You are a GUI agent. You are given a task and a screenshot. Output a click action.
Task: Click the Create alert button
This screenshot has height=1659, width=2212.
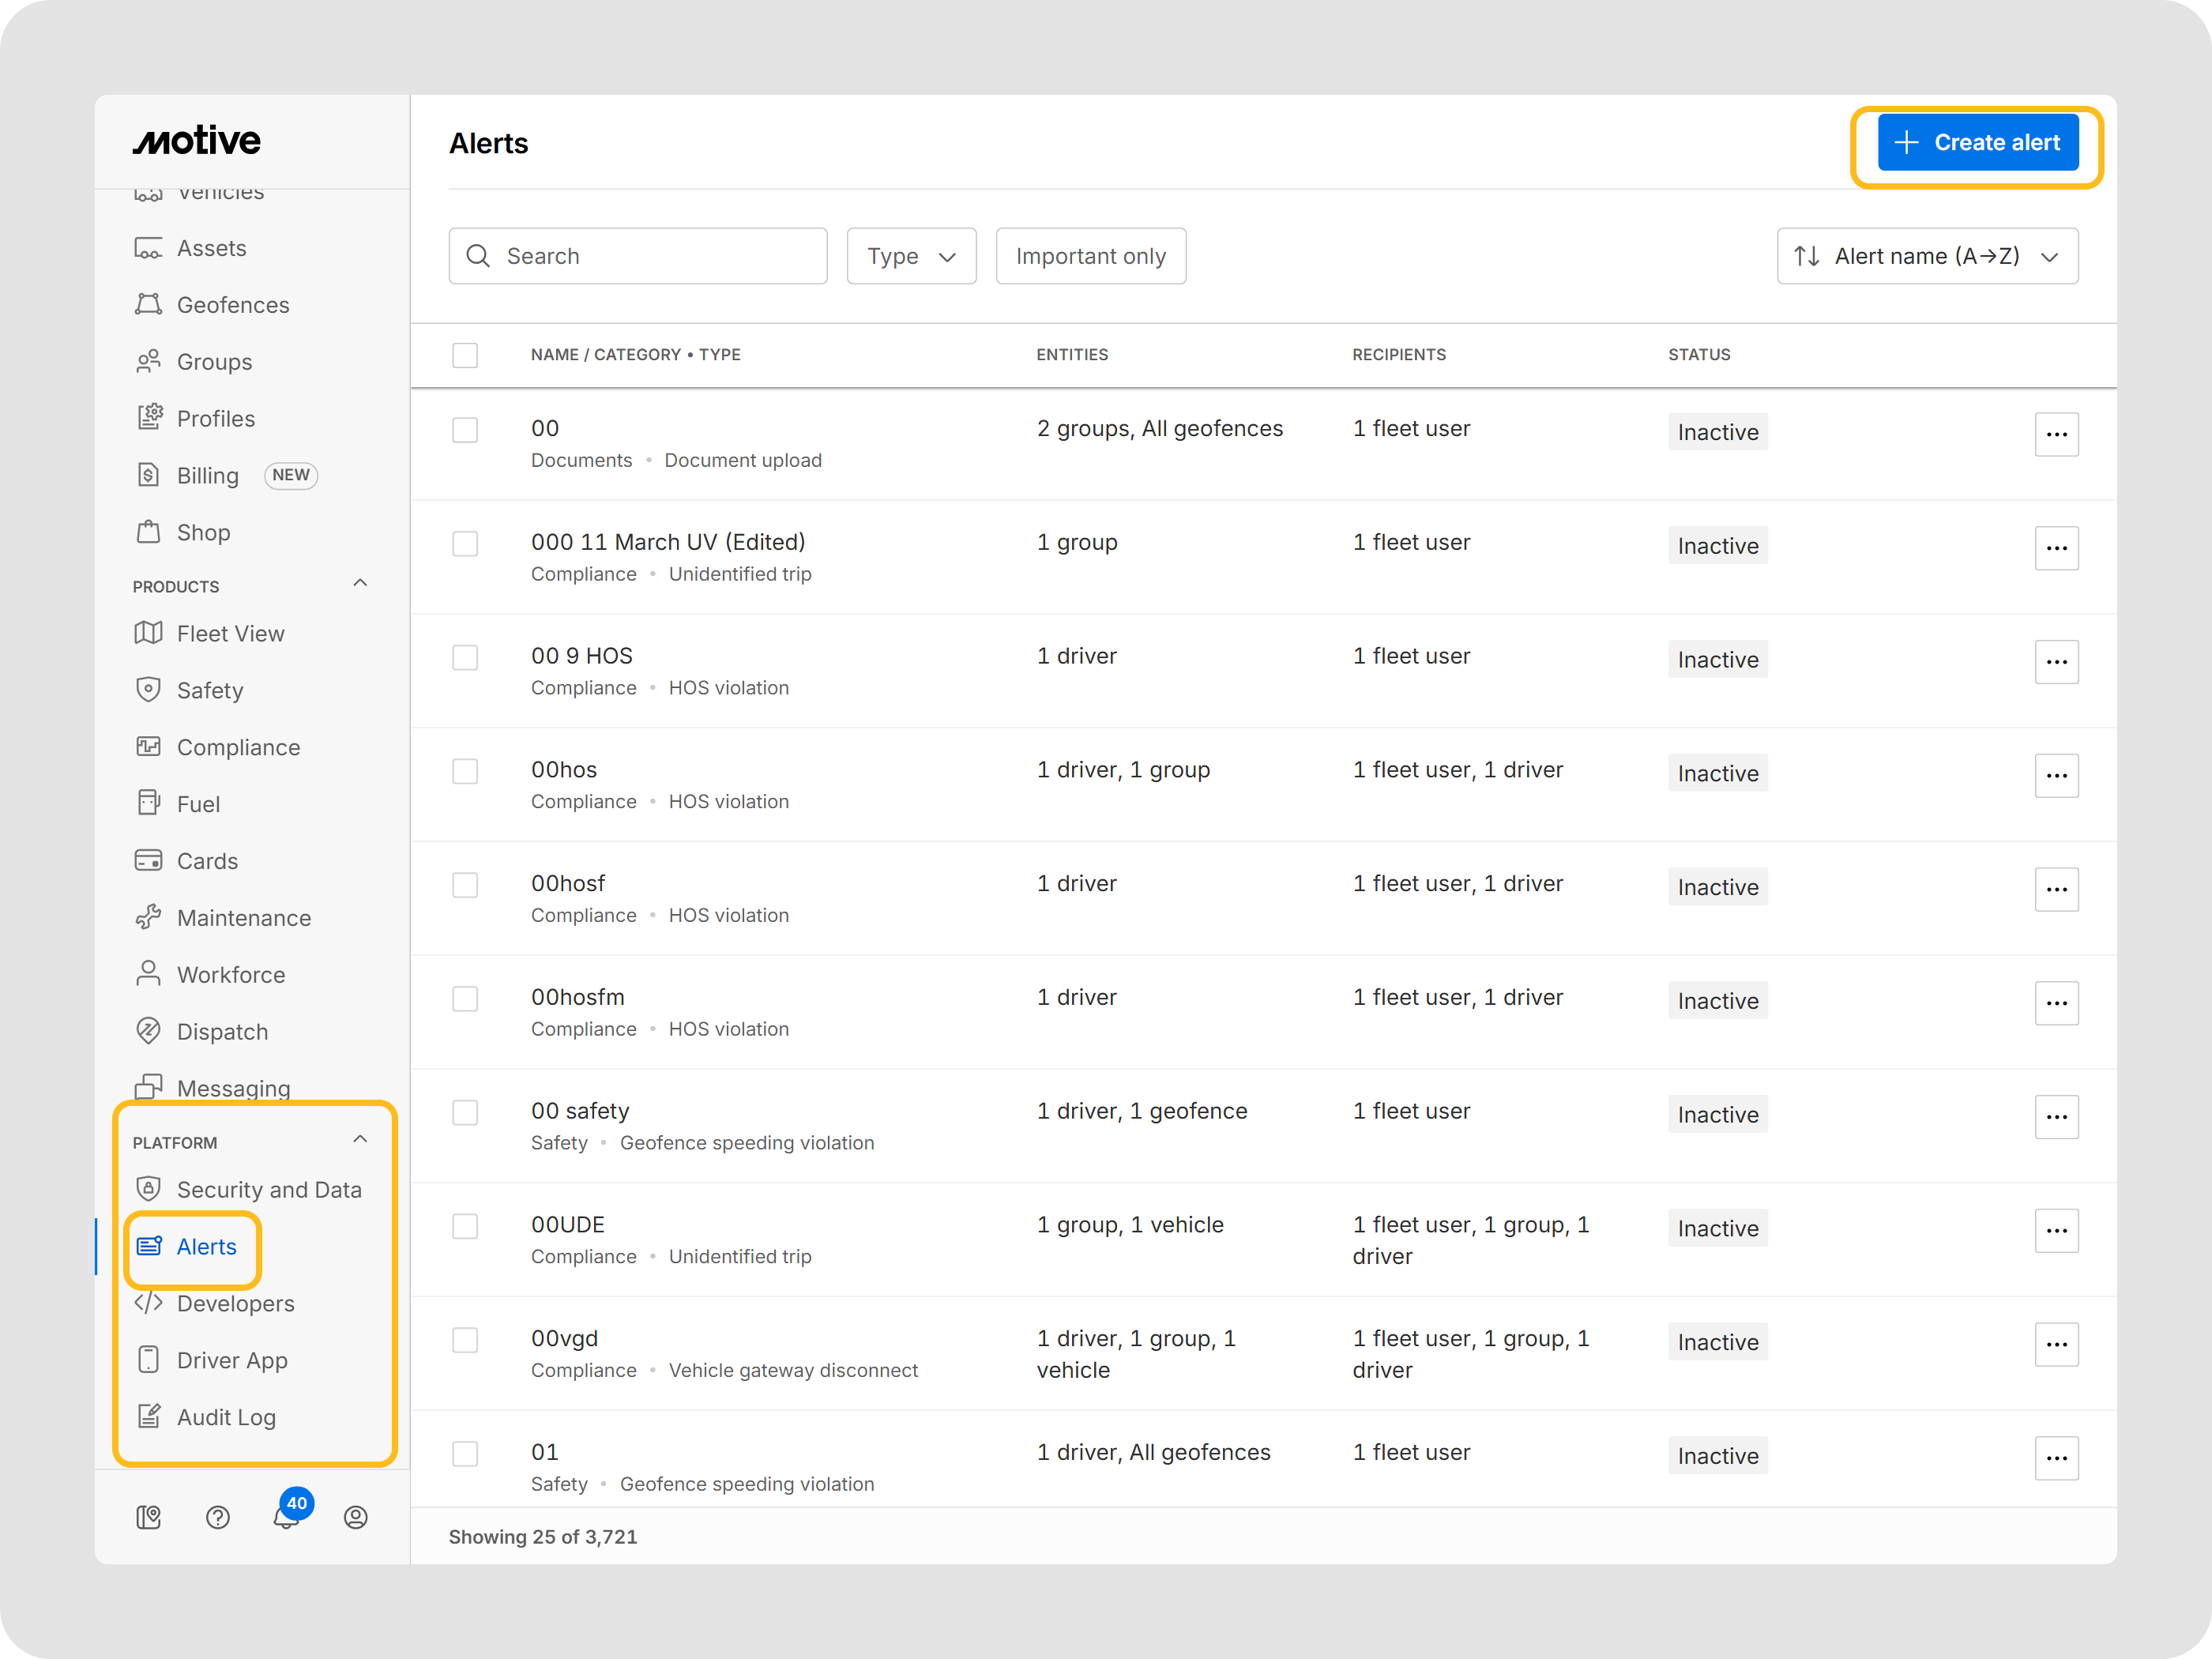point(1977,143)
